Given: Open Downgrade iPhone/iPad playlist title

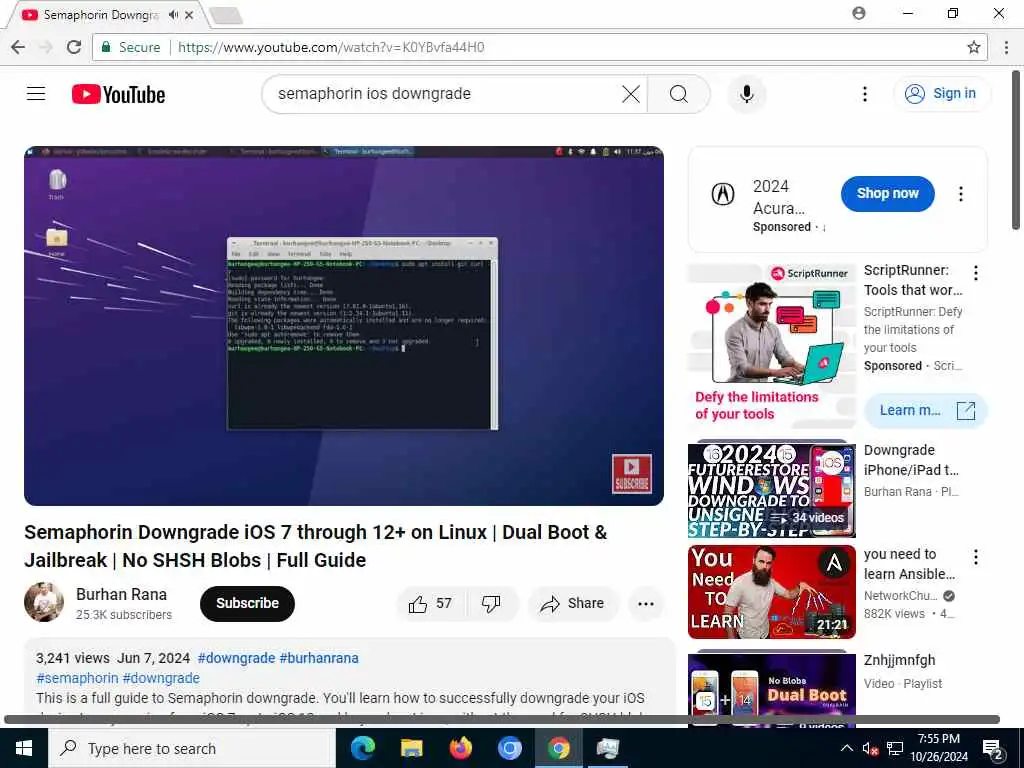Looking at the screenshot, I should [x=911, y=460].
